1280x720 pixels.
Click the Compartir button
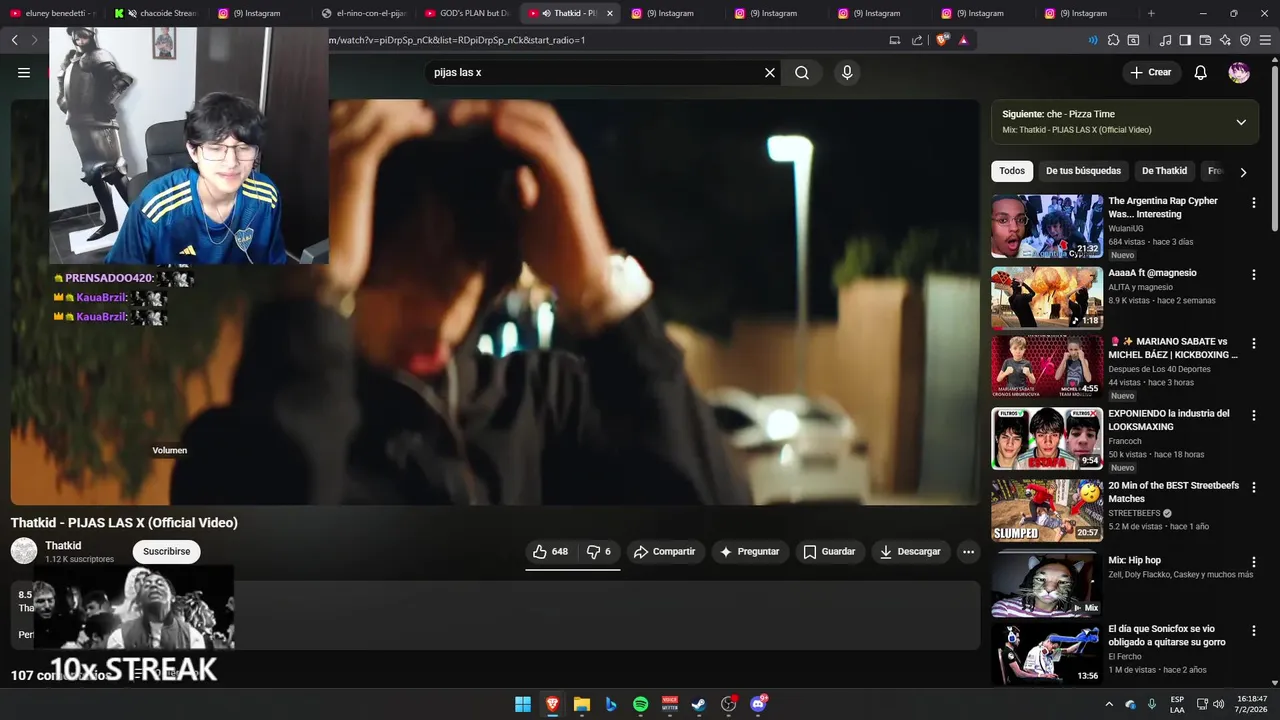coord(665,552)
